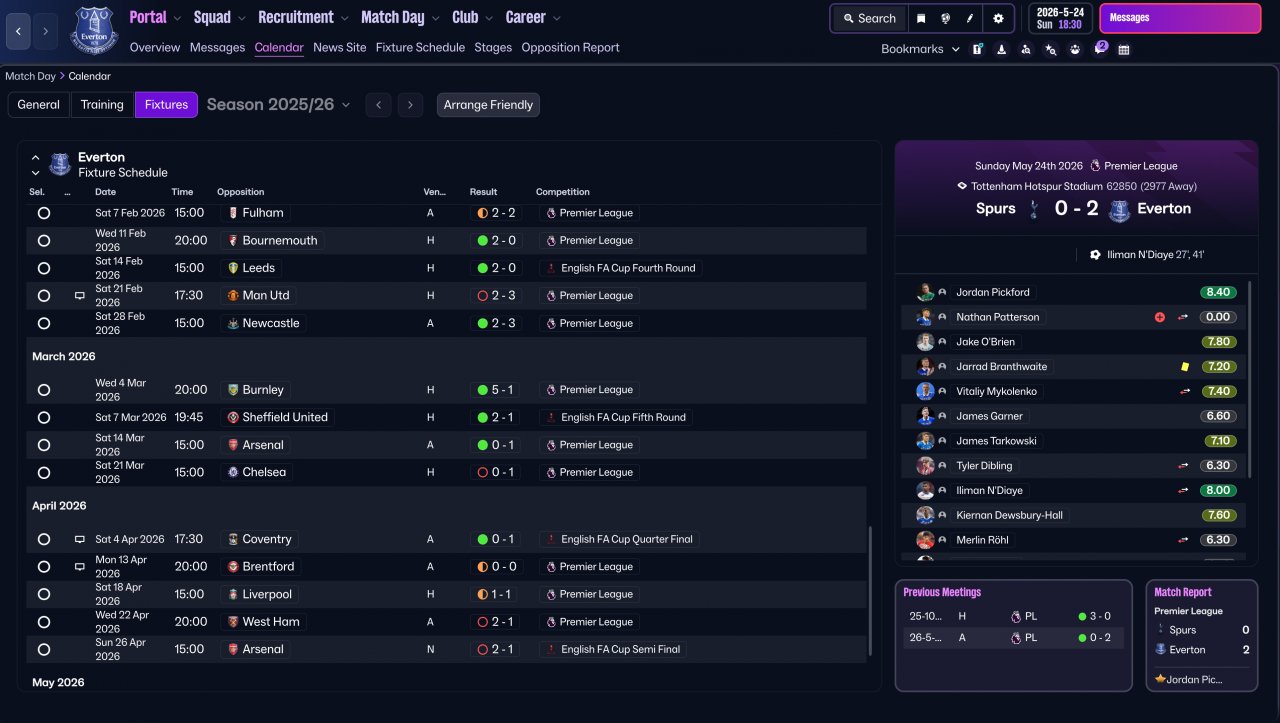Open the Recruitment dropdown menu
Viewport: 1280px width, 723px height.
point(303,18)
